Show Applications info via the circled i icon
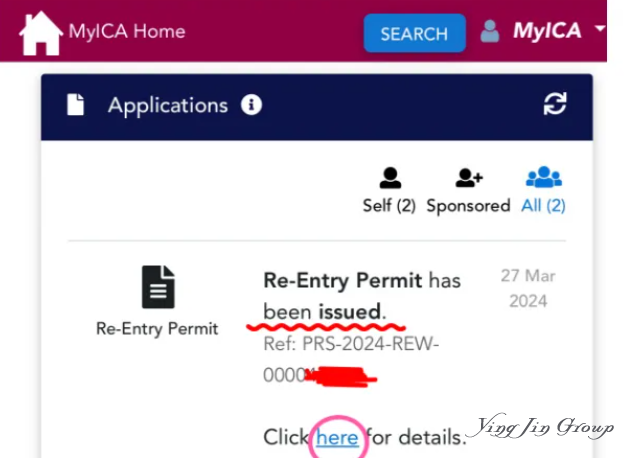 point(251,105)
